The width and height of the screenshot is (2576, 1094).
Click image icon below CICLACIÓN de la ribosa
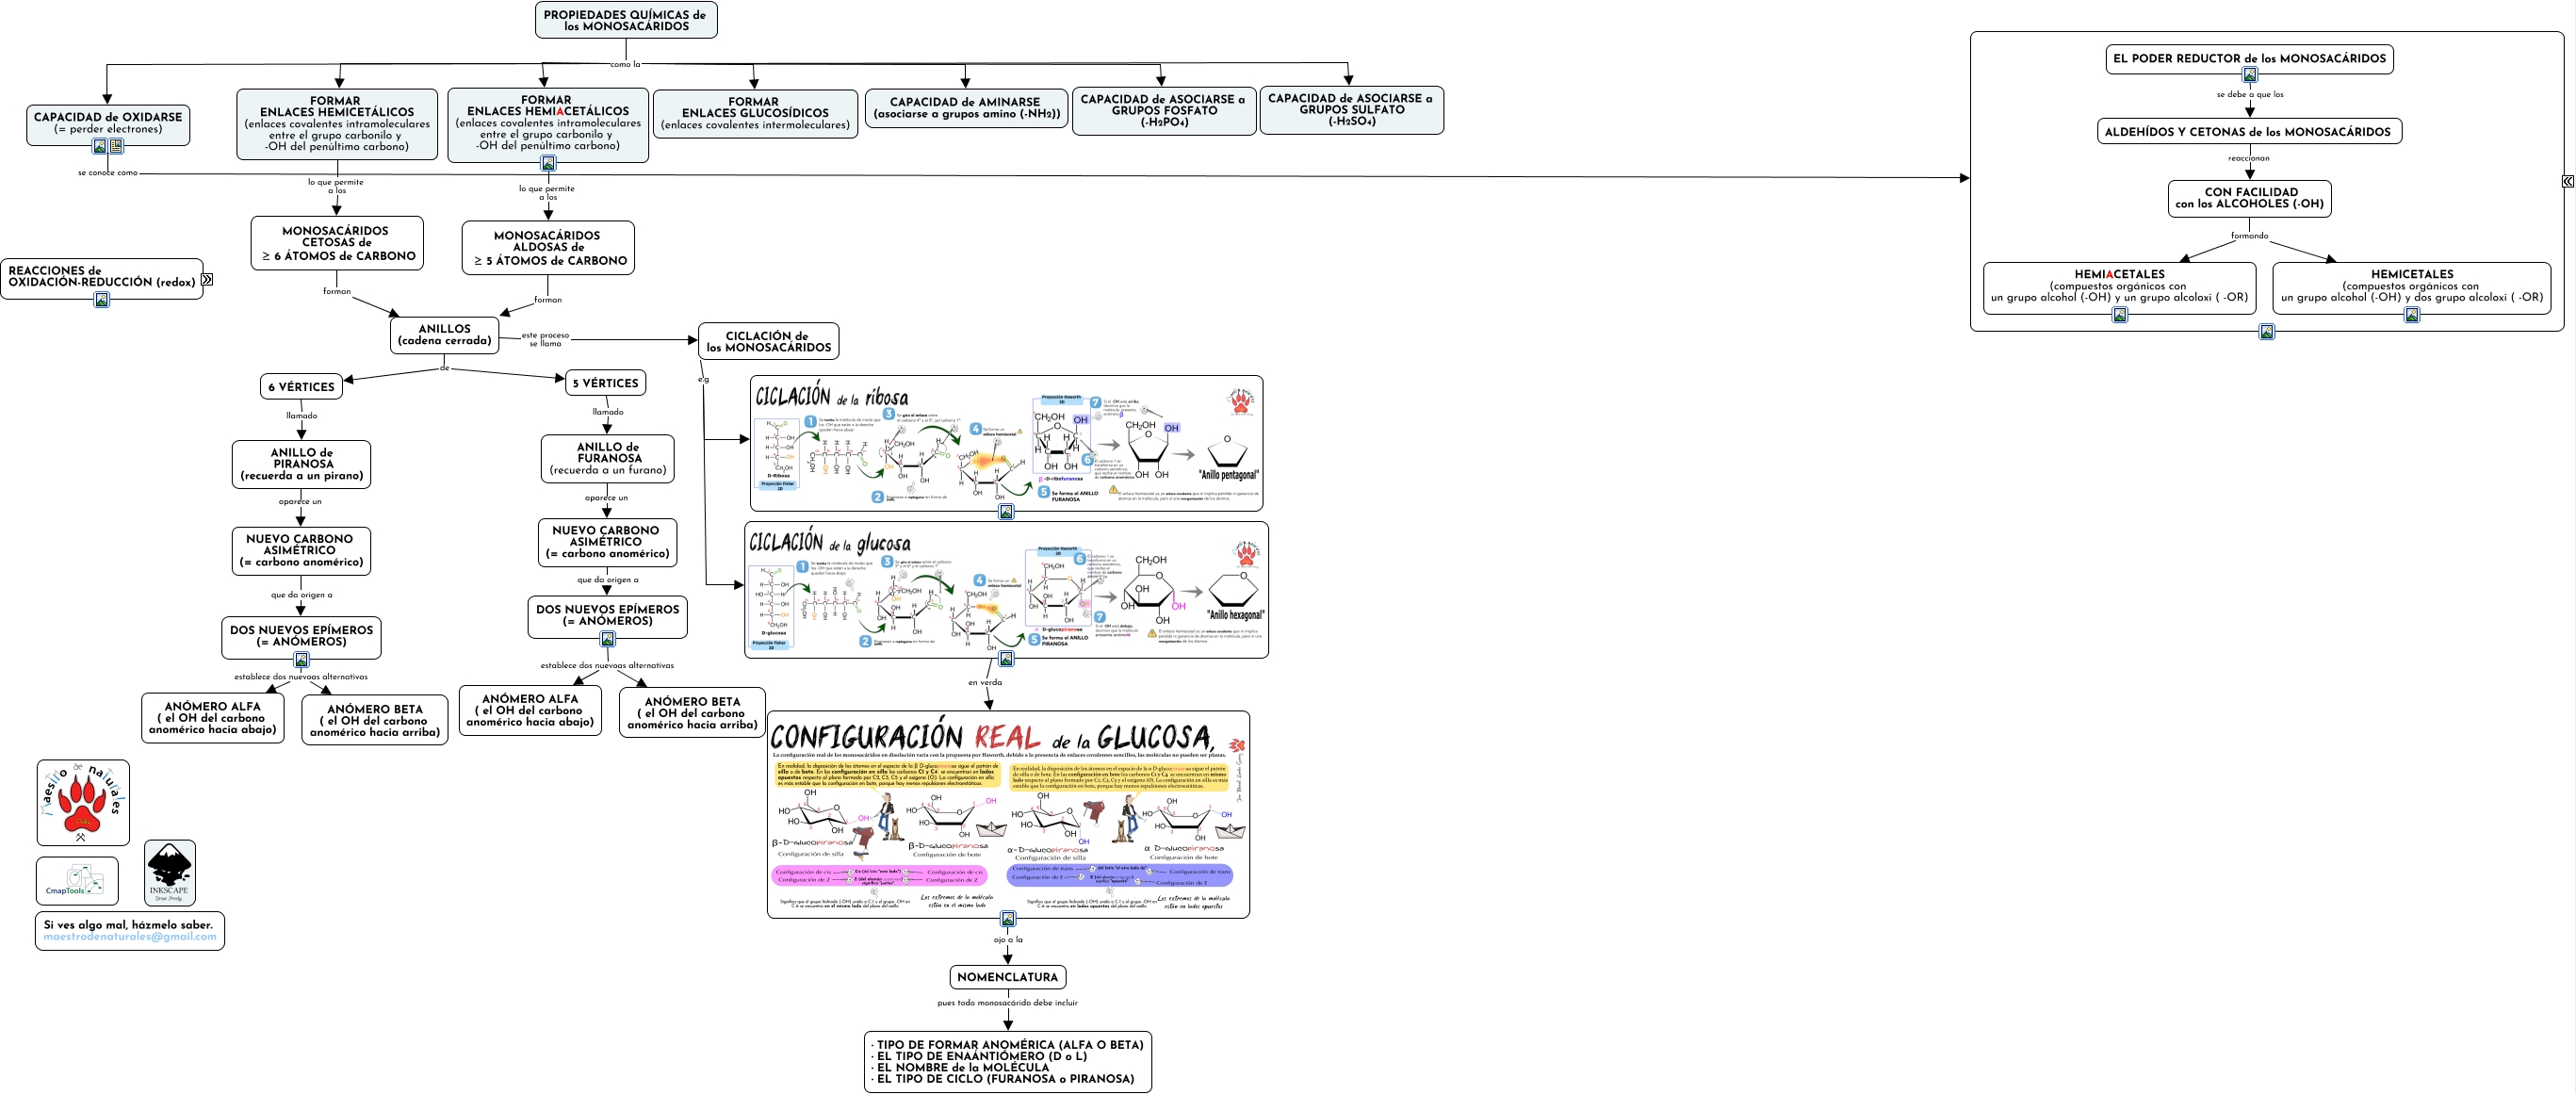pos(1007,512)
